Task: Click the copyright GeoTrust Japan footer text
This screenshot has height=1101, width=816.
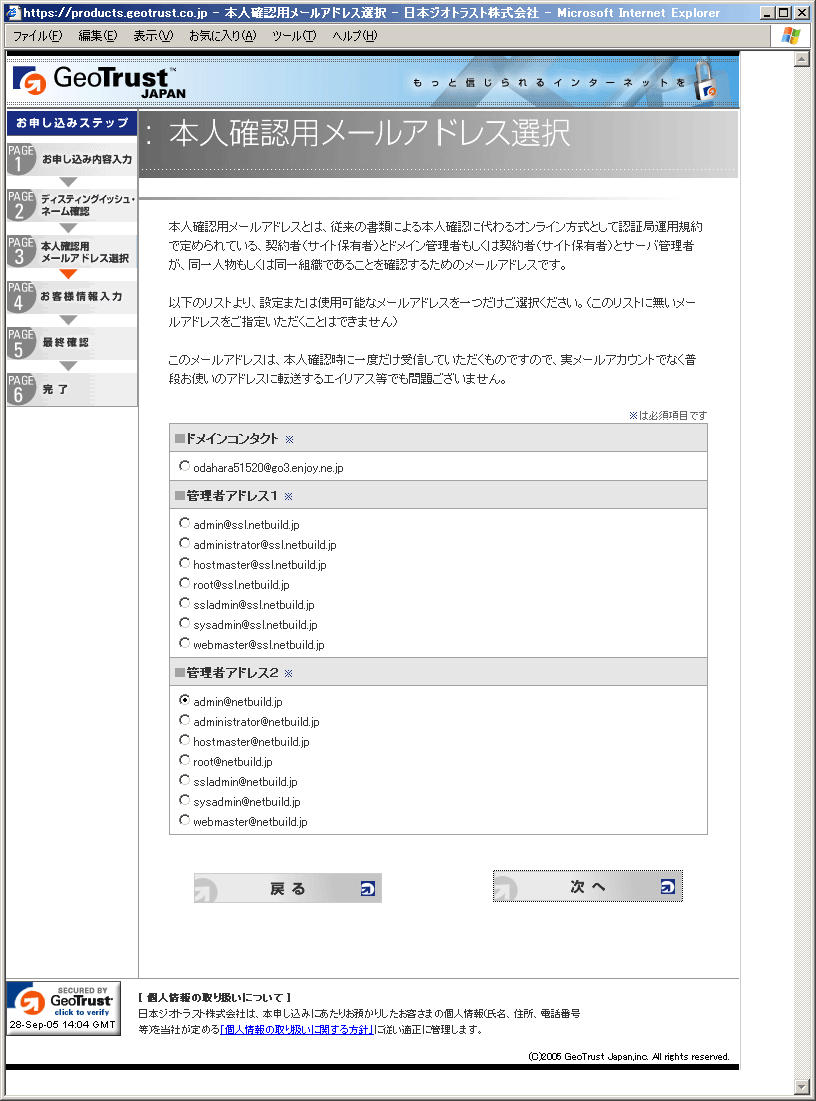Action: pyautogui.click(x=629, y=1057)
